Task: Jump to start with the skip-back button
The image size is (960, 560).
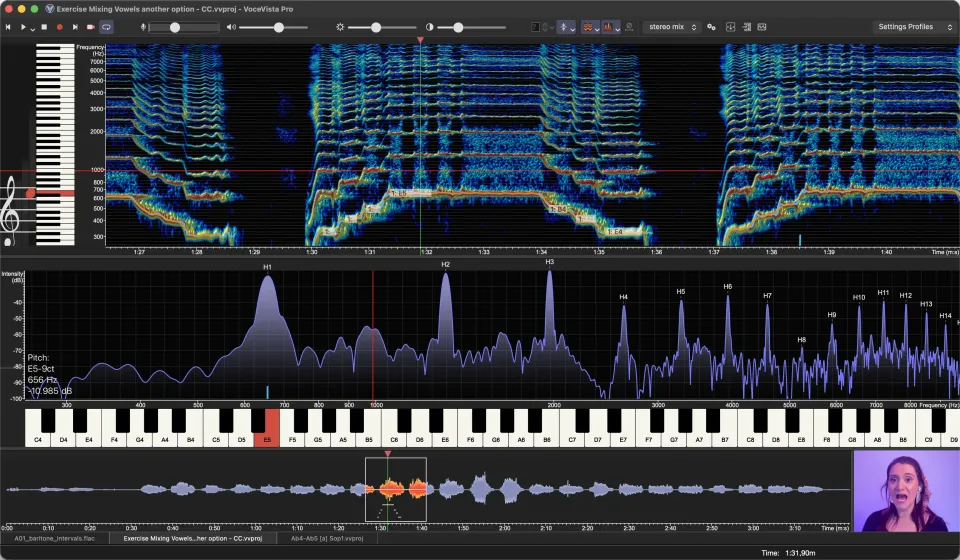Action: (8, 27)
